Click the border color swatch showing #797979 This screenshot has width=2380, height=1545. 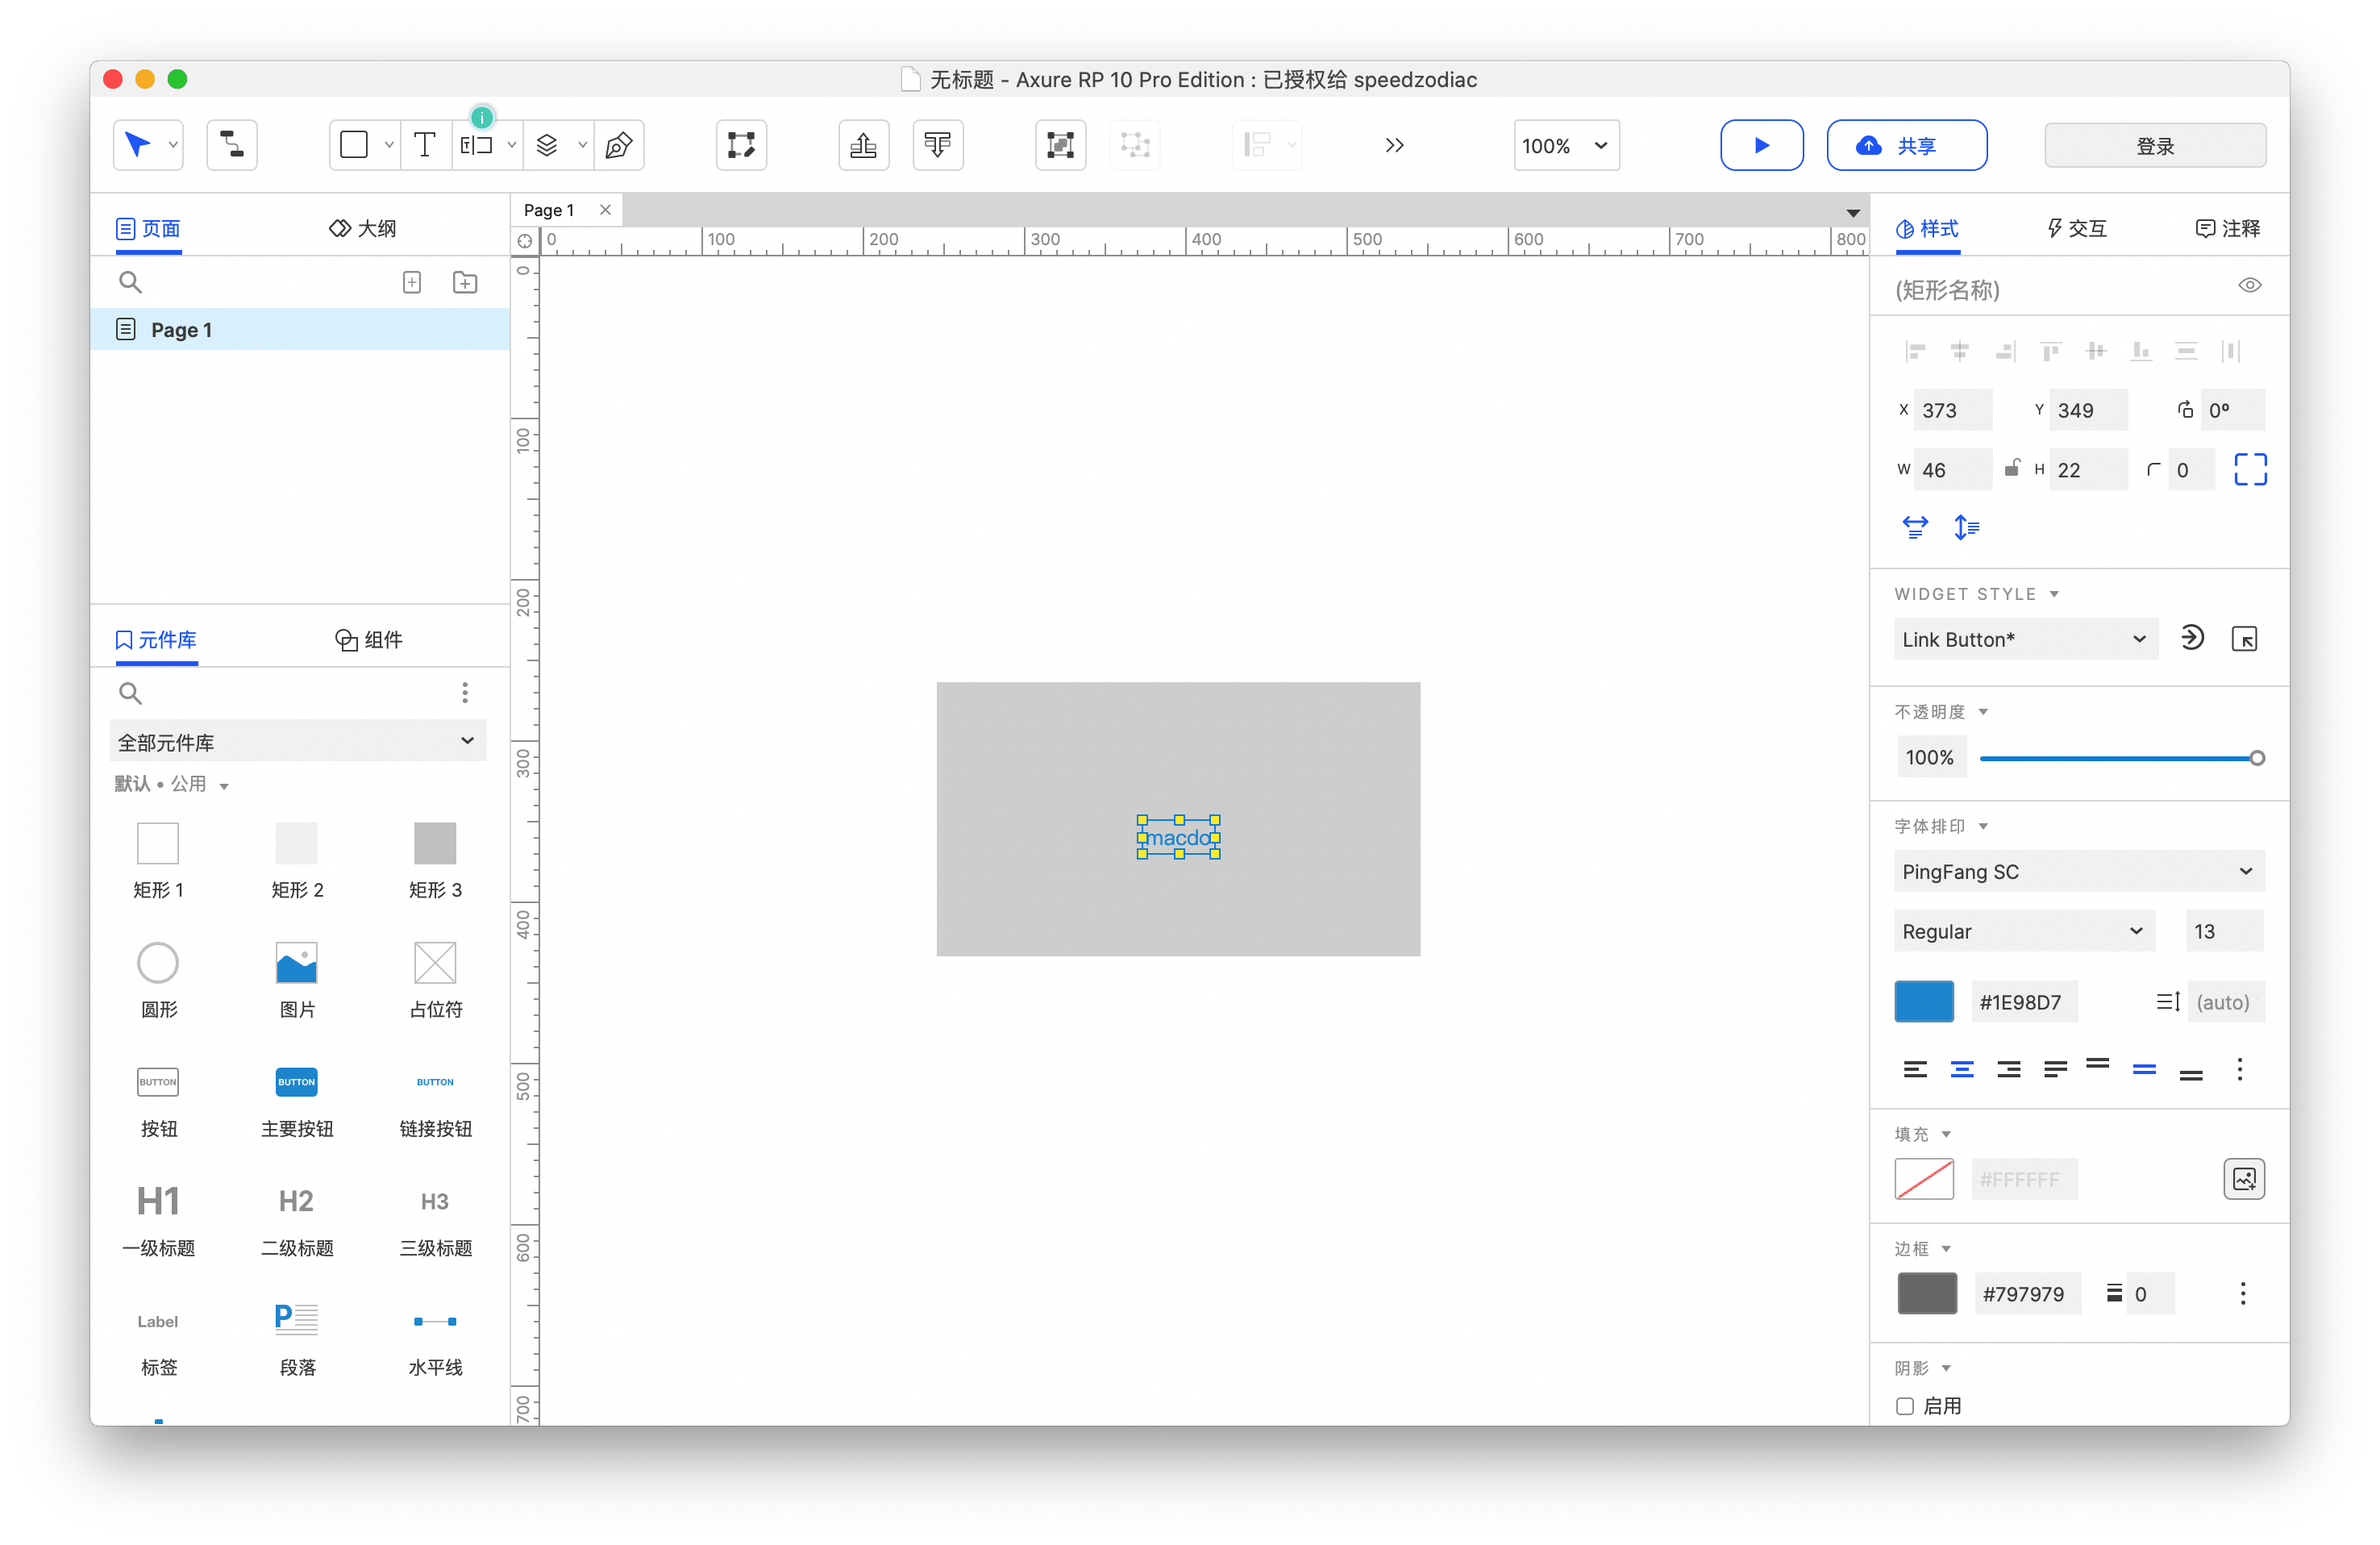coord(1925,1293)
